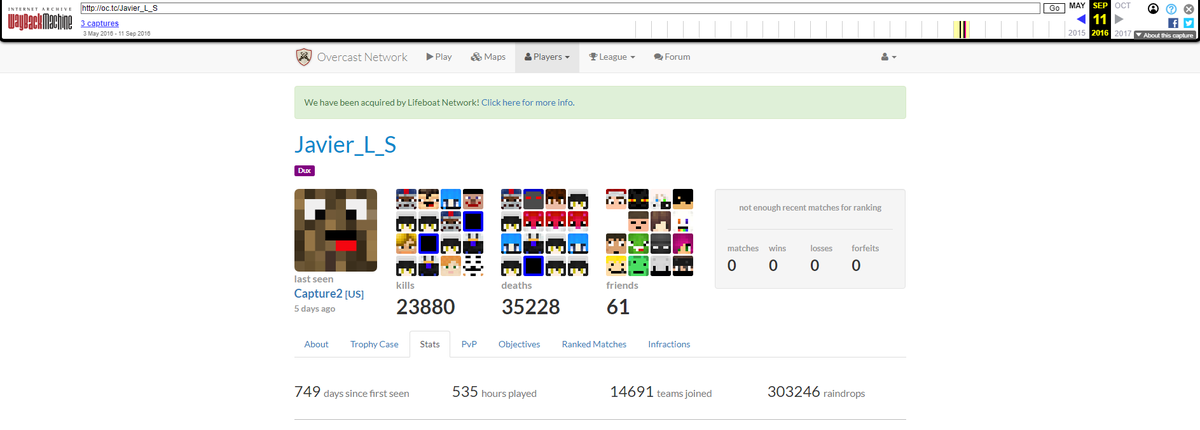Open the PvP tab
1200x430 pixels.
click(x=469, y=344)
